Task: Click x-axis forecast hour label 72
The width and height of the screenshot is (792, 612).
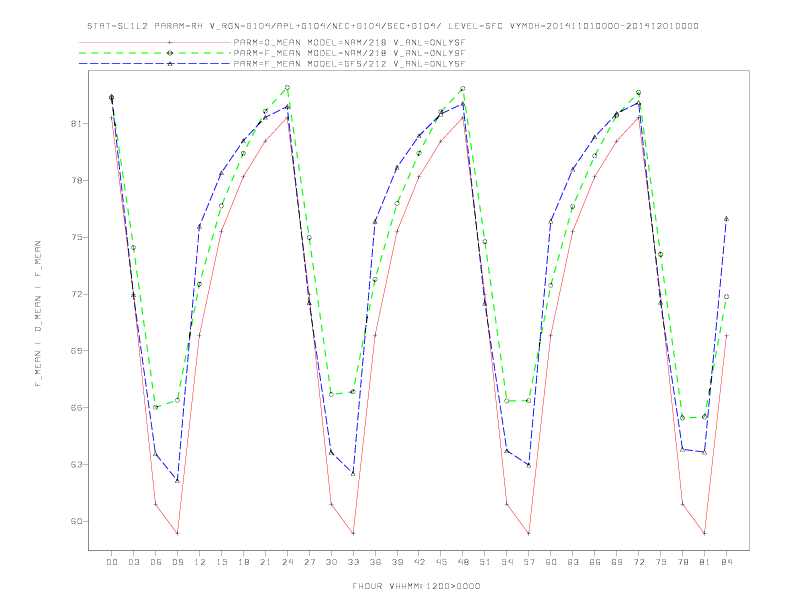Action: click(639, 562)
